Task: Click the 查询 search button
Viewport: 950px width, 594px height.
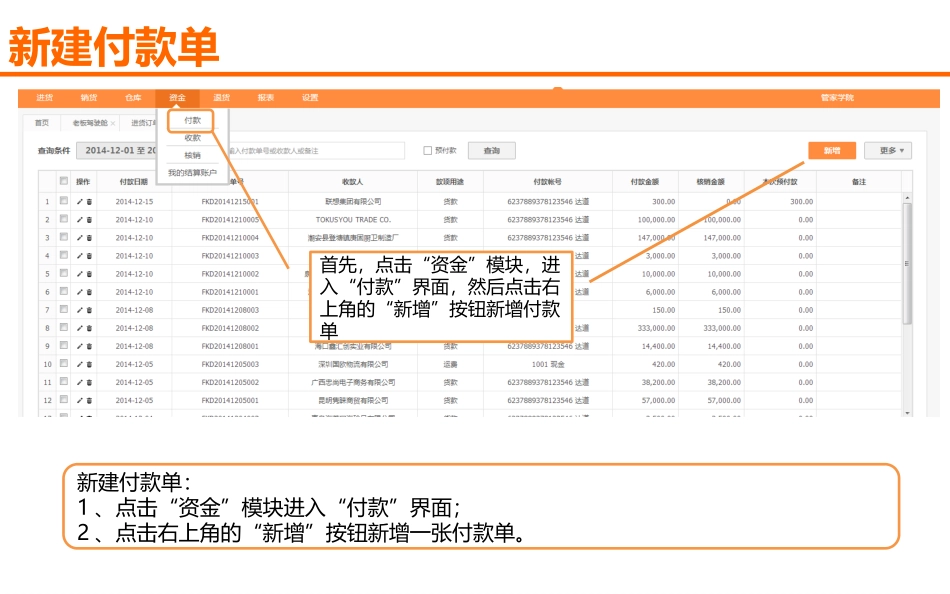Action: (492, 151)
